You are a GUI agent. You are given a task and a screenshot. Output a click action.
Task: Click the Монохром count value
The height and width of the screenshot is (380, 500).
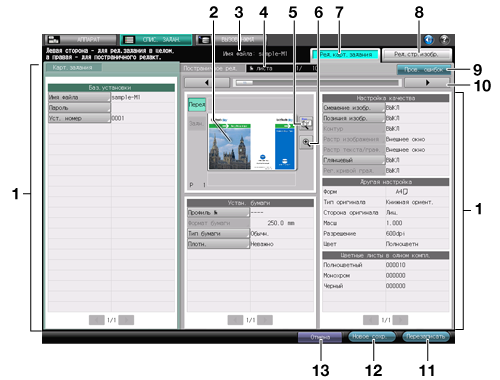pos(396,275)
